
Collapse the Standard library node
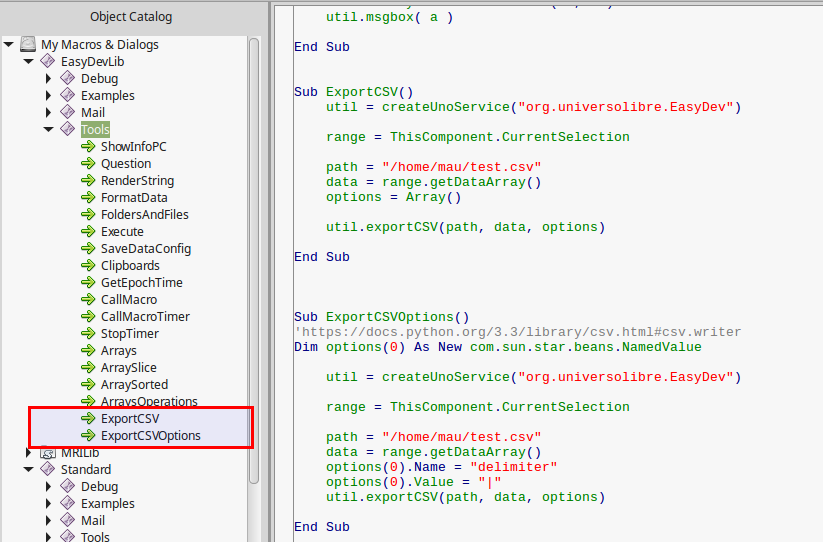pos(29,470)
